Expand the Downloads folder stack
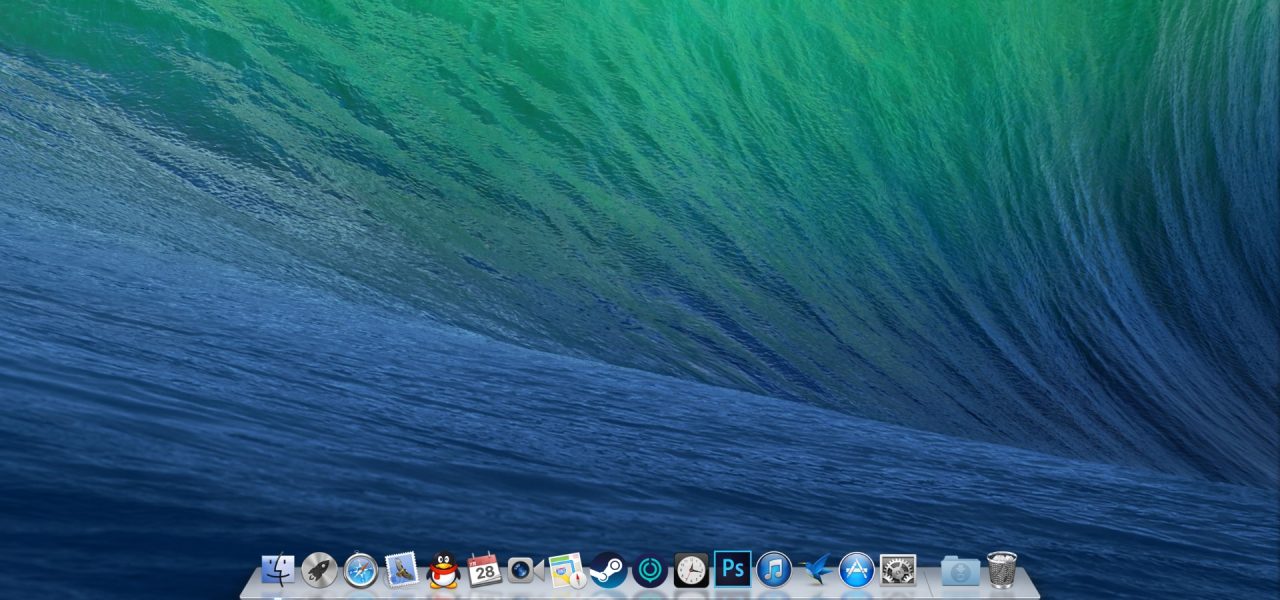1280x600 pixels. click(x=960, y=571)
